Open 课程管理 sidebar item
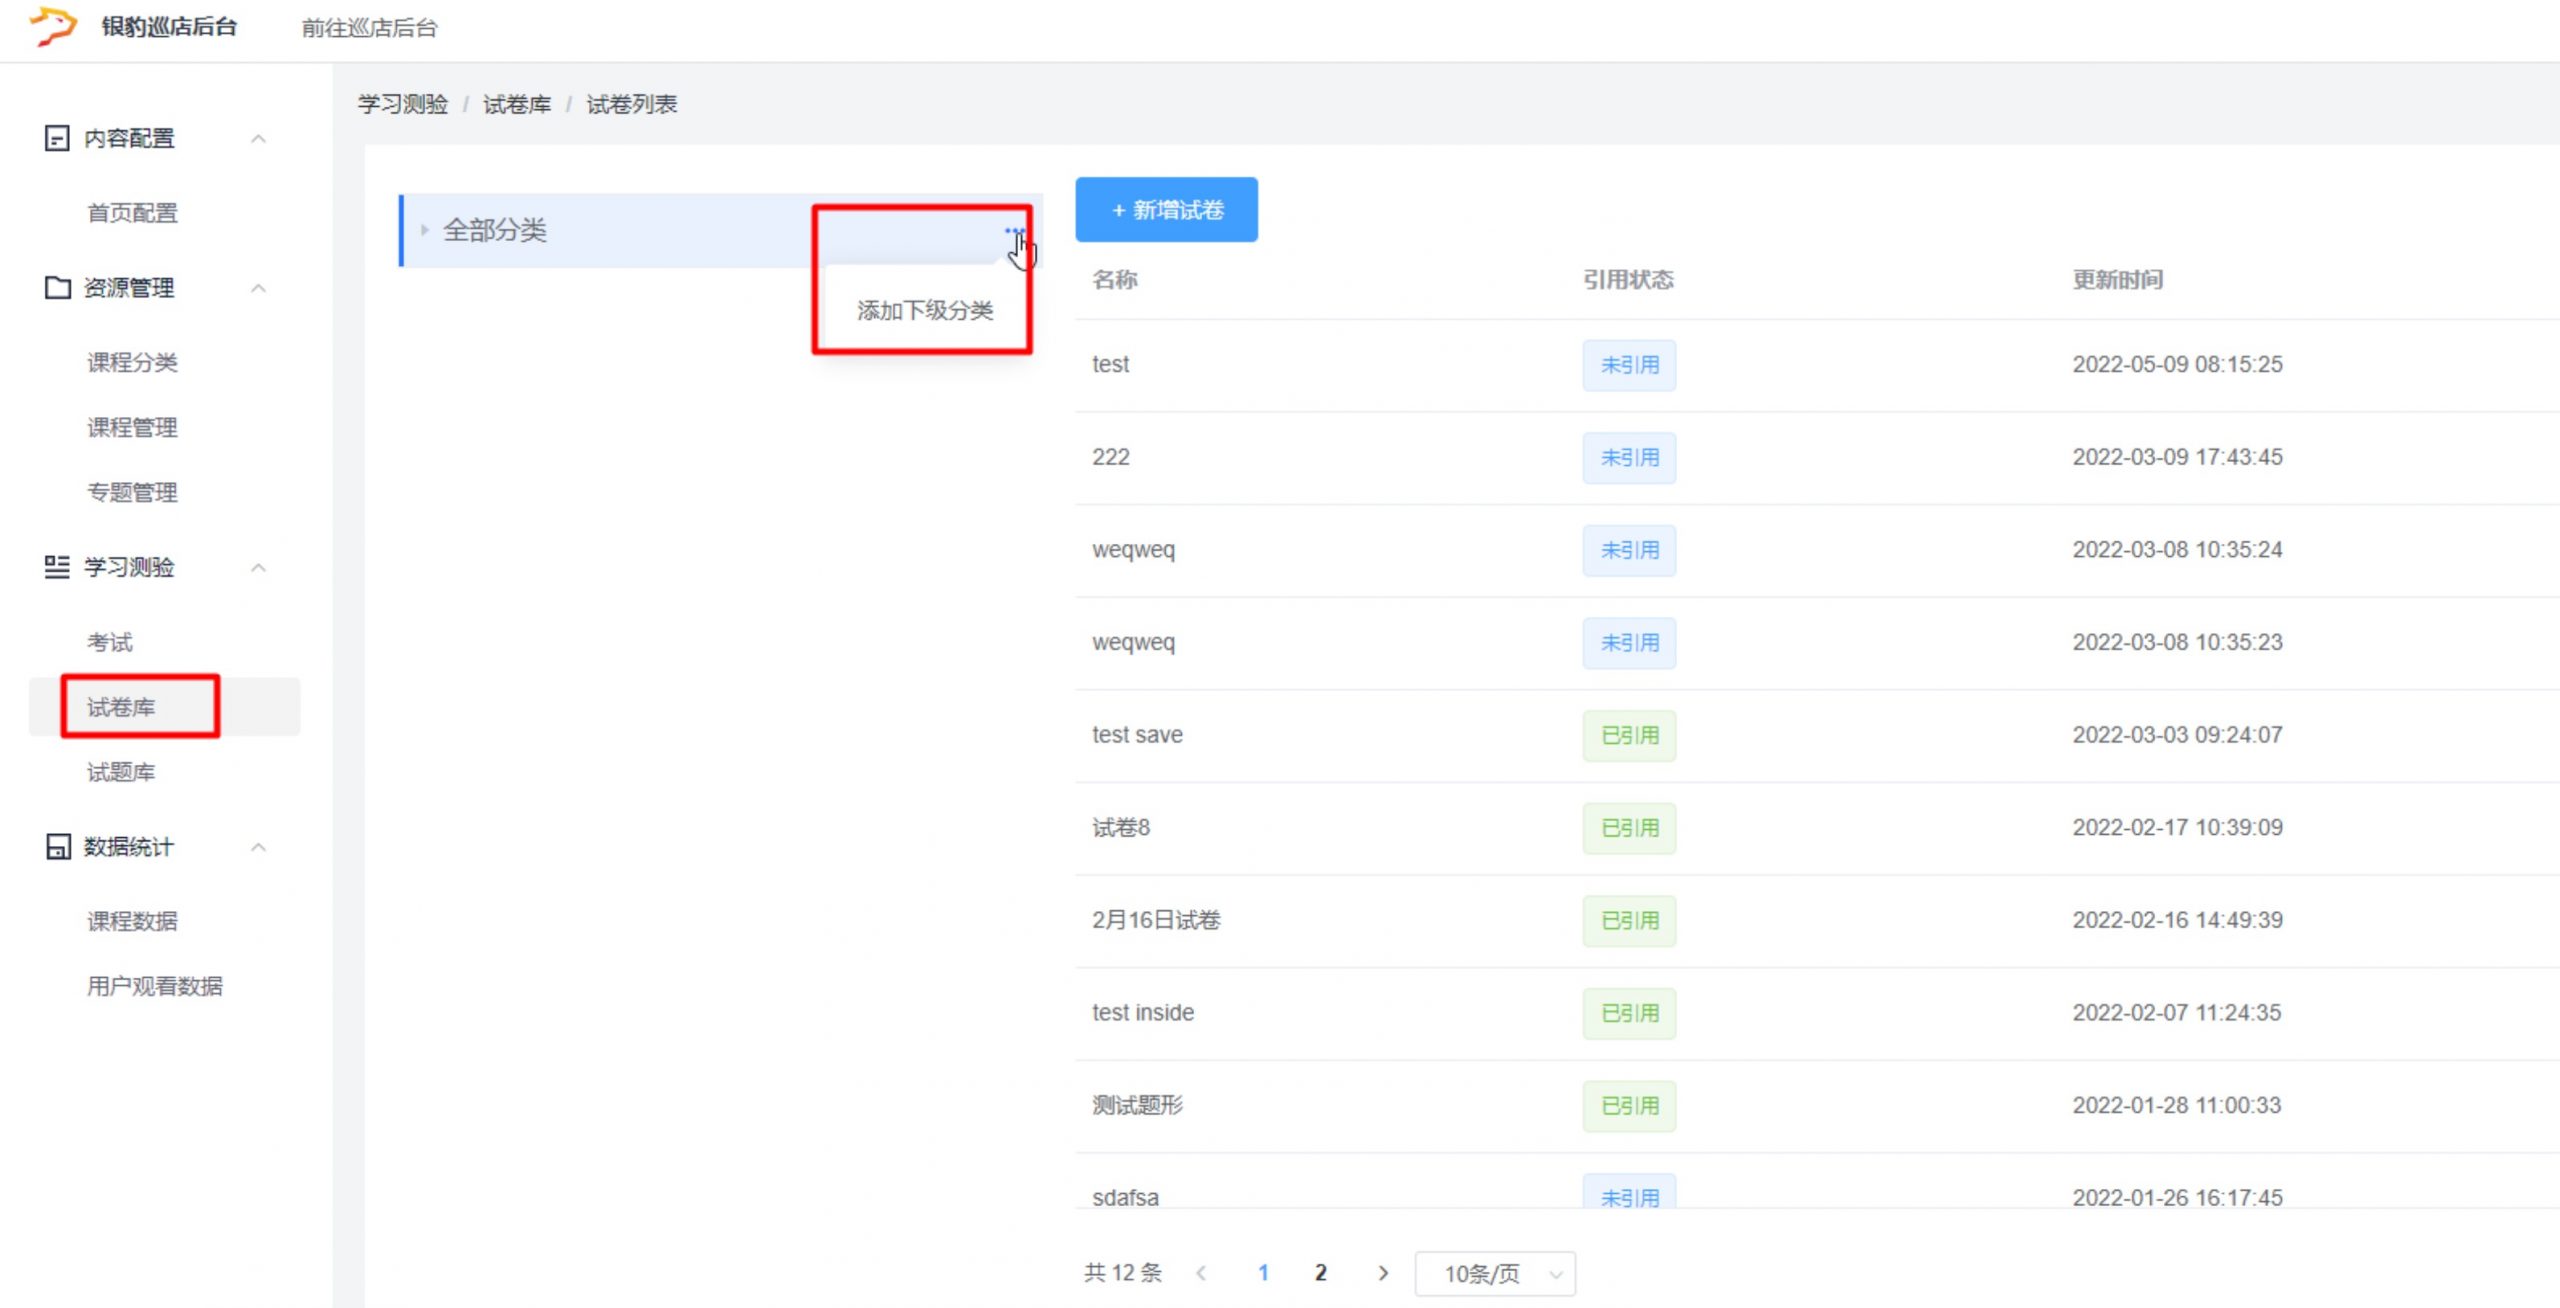Screen dimensions: 2560x1308 132,428
